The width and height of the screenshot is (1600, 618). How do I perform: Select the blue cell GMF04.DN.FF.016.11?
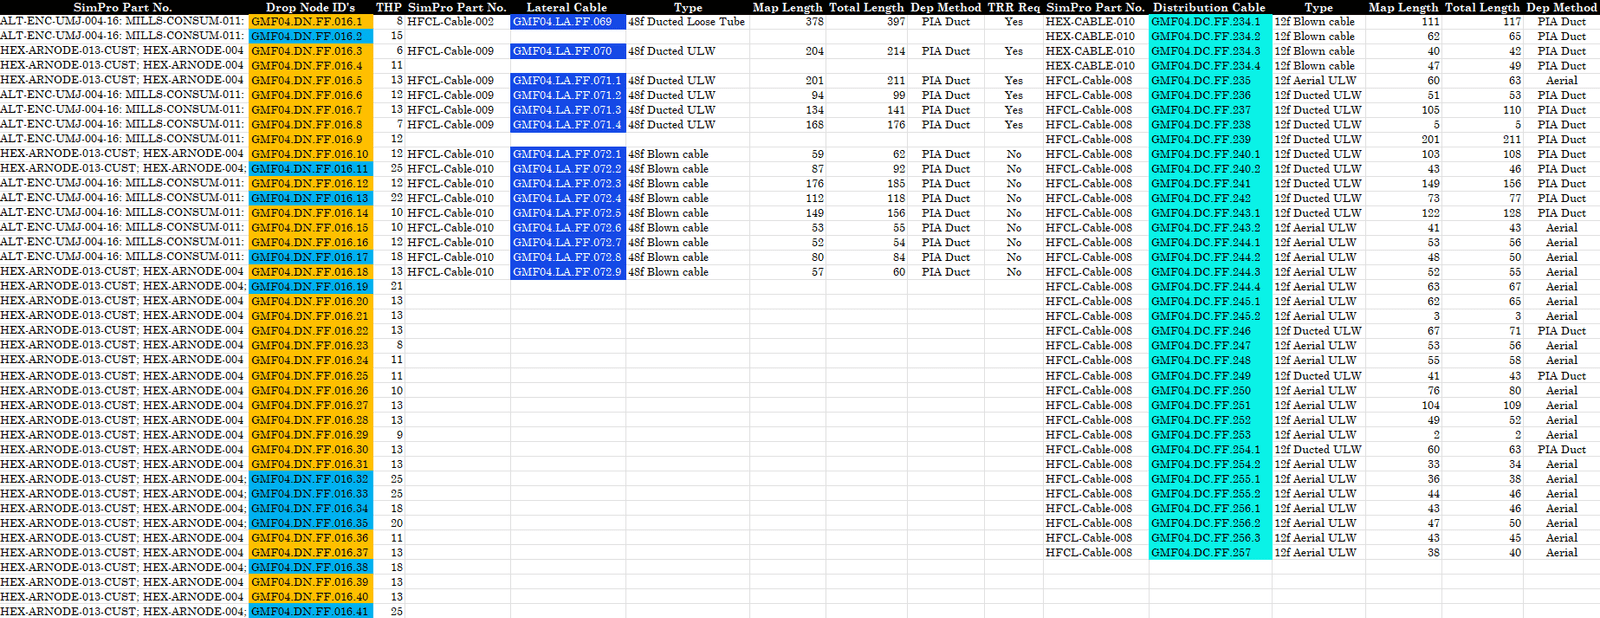click(311, 169)
